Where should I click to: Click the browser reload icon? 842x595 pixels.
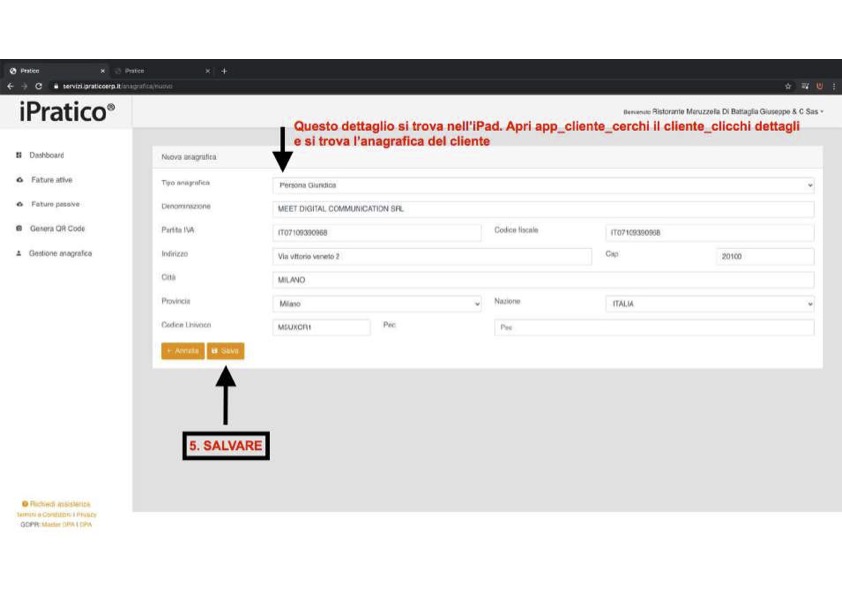click(x=37, y=87)
